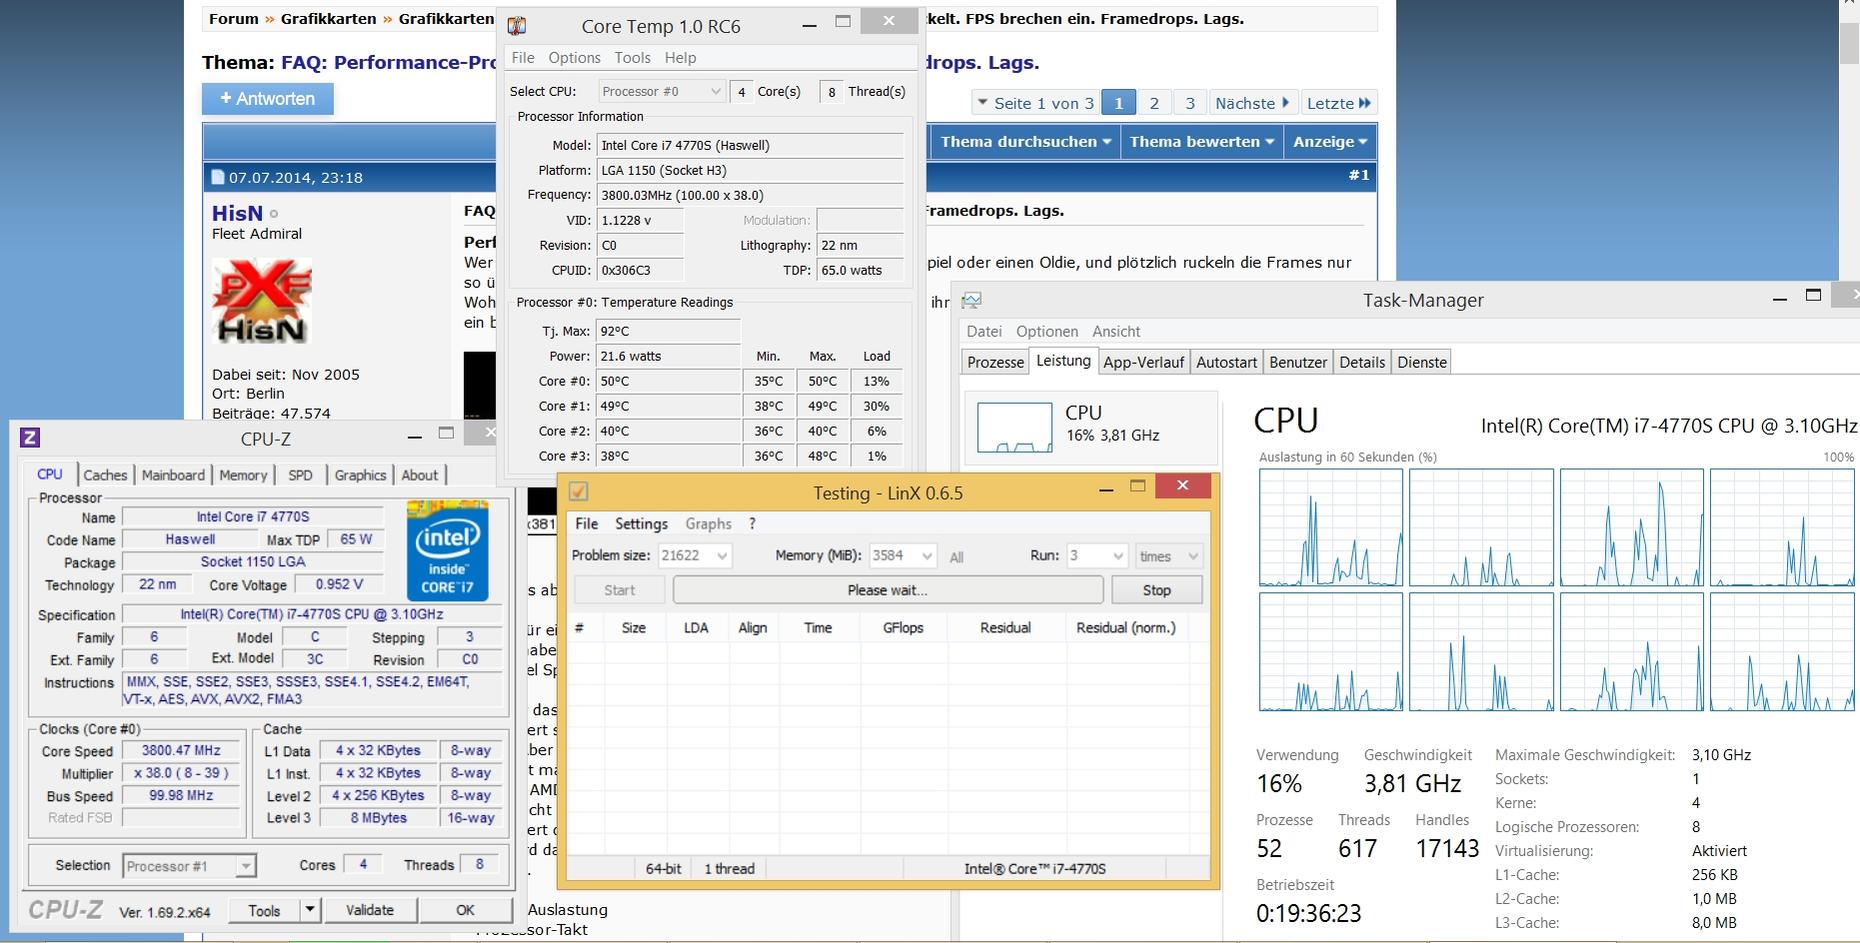This screenshot has width=1860, height=943.
Task: Open the '?' help menu in LinX
Action: (x=752, y=524)
